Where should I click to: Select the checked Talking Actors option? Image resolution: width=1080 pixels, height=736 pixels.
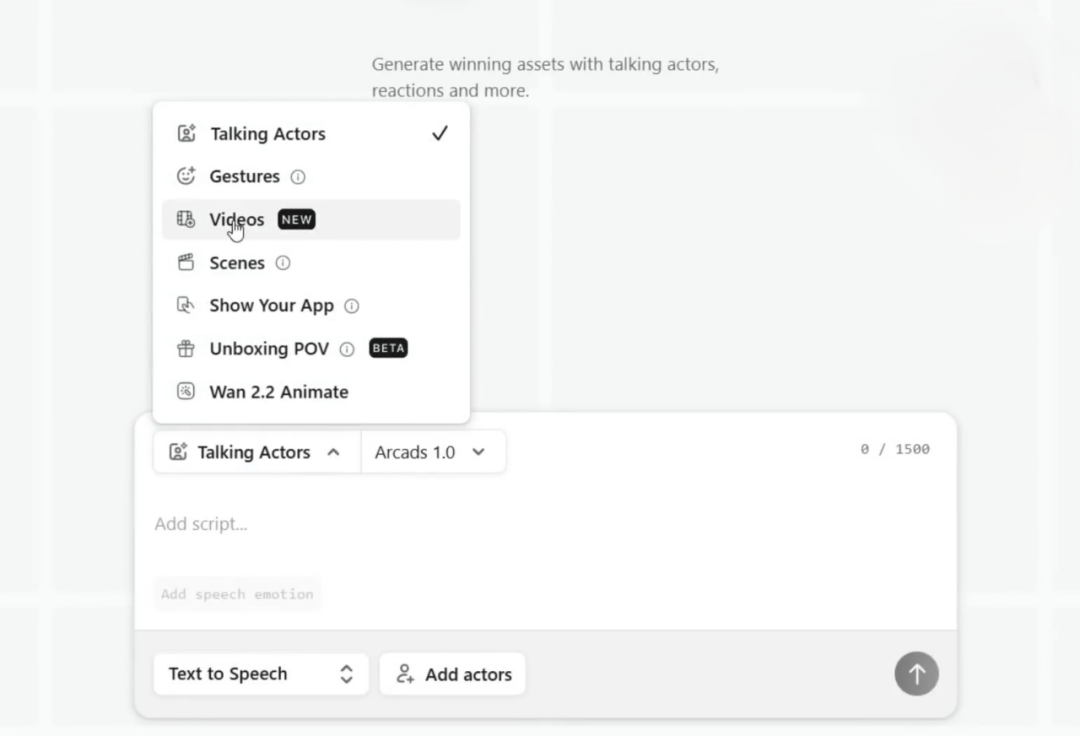(x=268, y=134)
